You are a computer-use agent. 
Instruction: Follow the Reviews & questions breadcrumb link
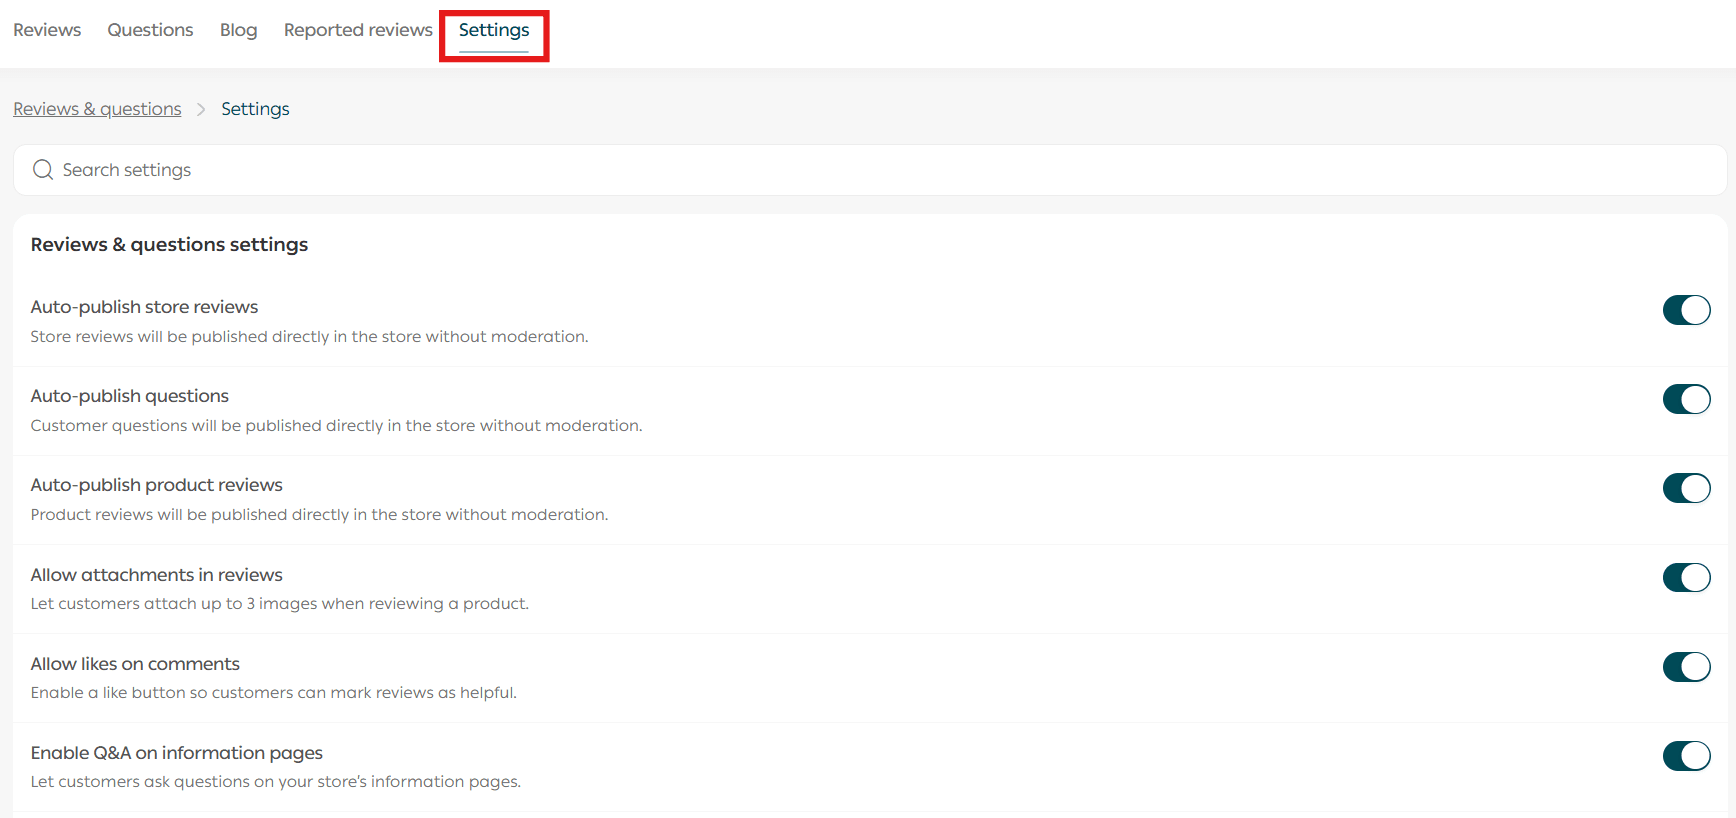tap(97, 109)
